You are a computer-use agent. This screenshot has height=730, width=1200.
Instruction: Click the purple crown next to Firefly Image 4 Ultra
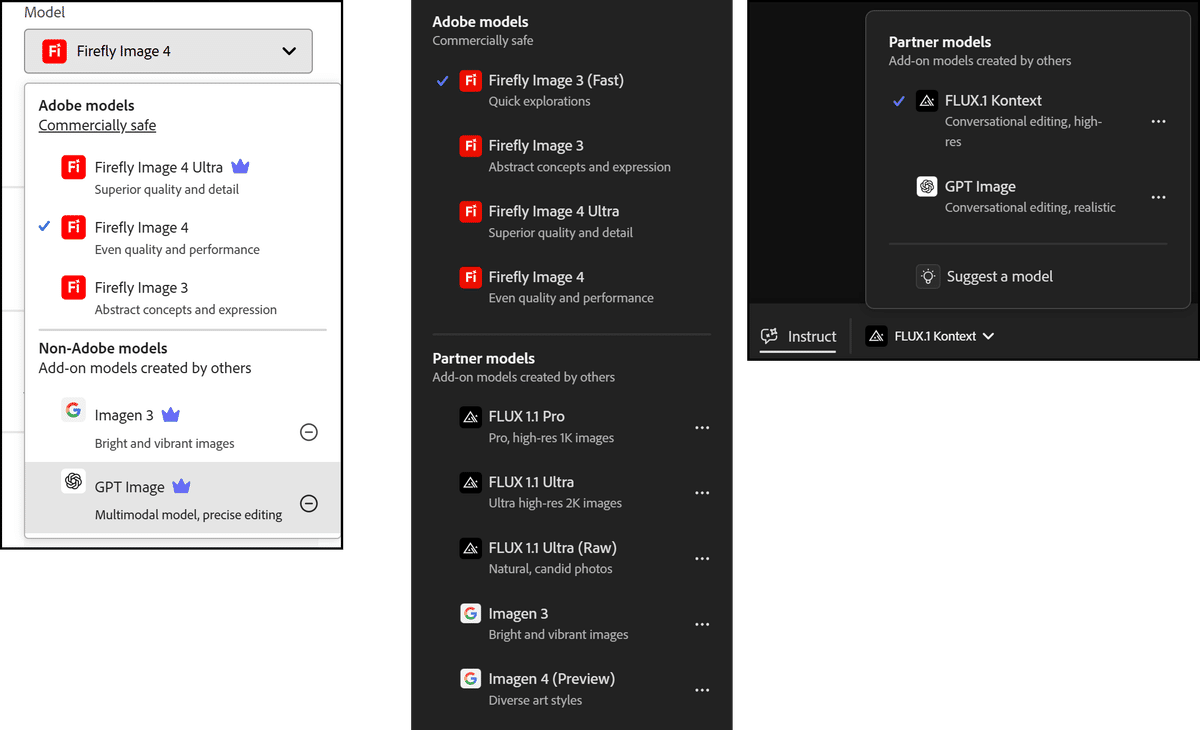click(x=240, y=167)
